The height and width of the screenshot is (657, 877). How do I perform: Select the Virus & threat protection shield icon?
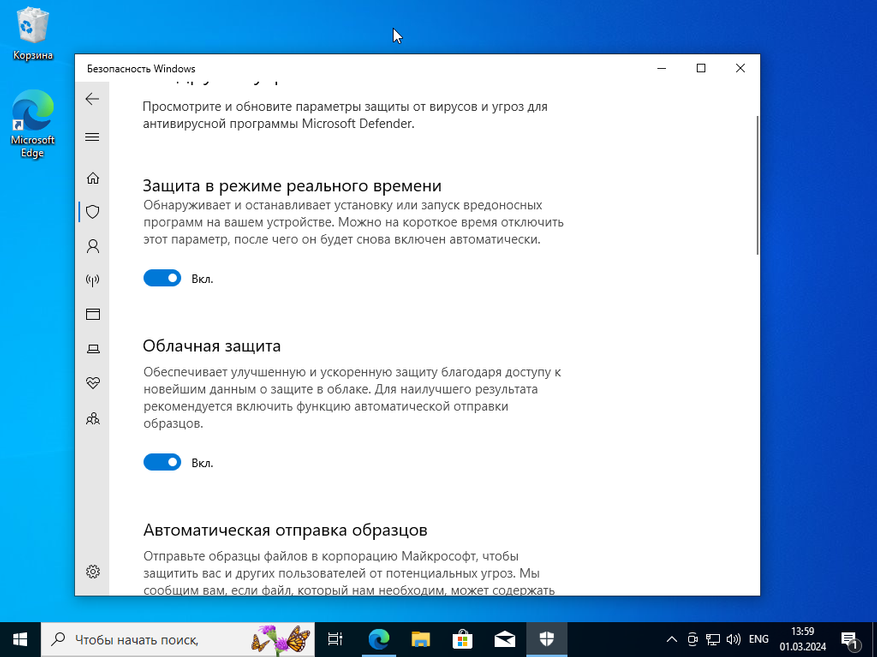pos(93,212)
